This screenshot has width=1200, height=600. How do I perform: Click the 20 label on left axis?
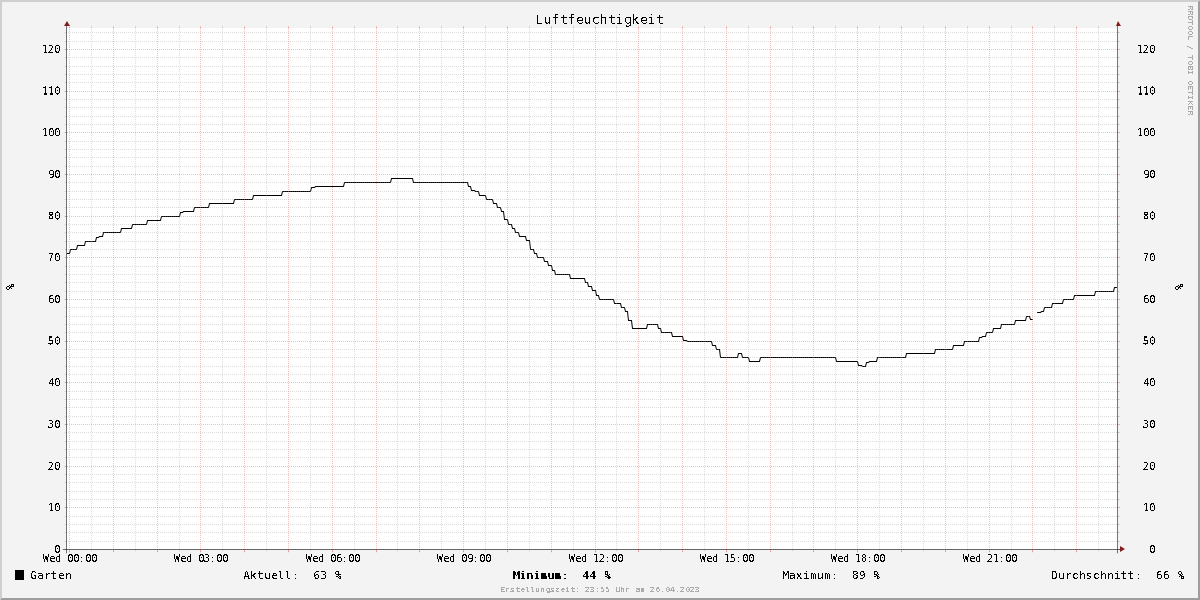53,466
